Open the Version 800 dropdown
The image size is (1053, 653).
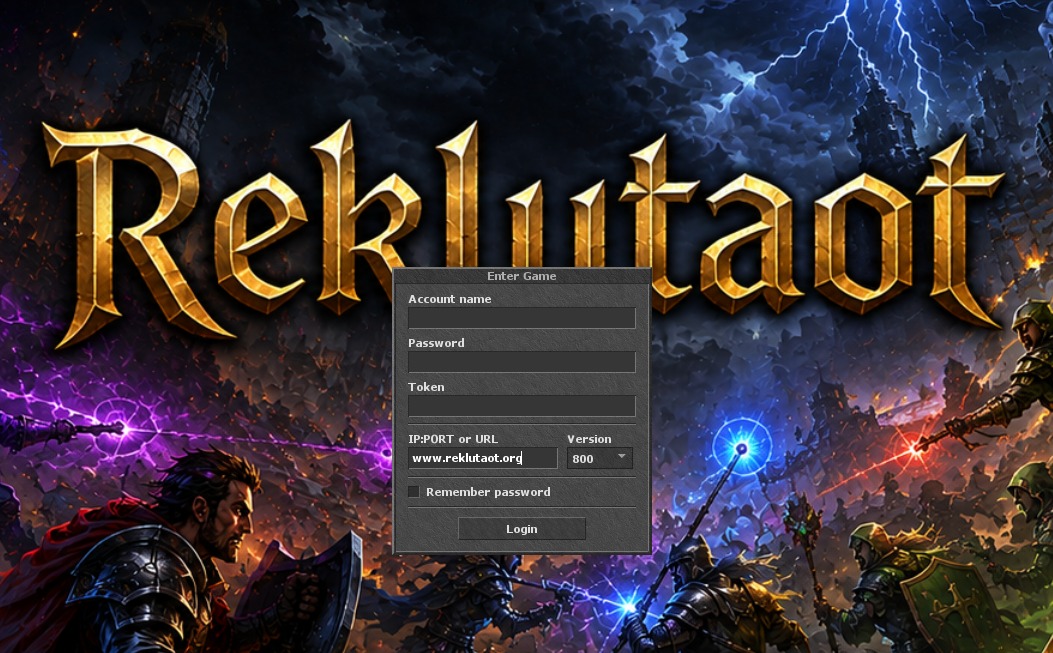pos(599,458)
